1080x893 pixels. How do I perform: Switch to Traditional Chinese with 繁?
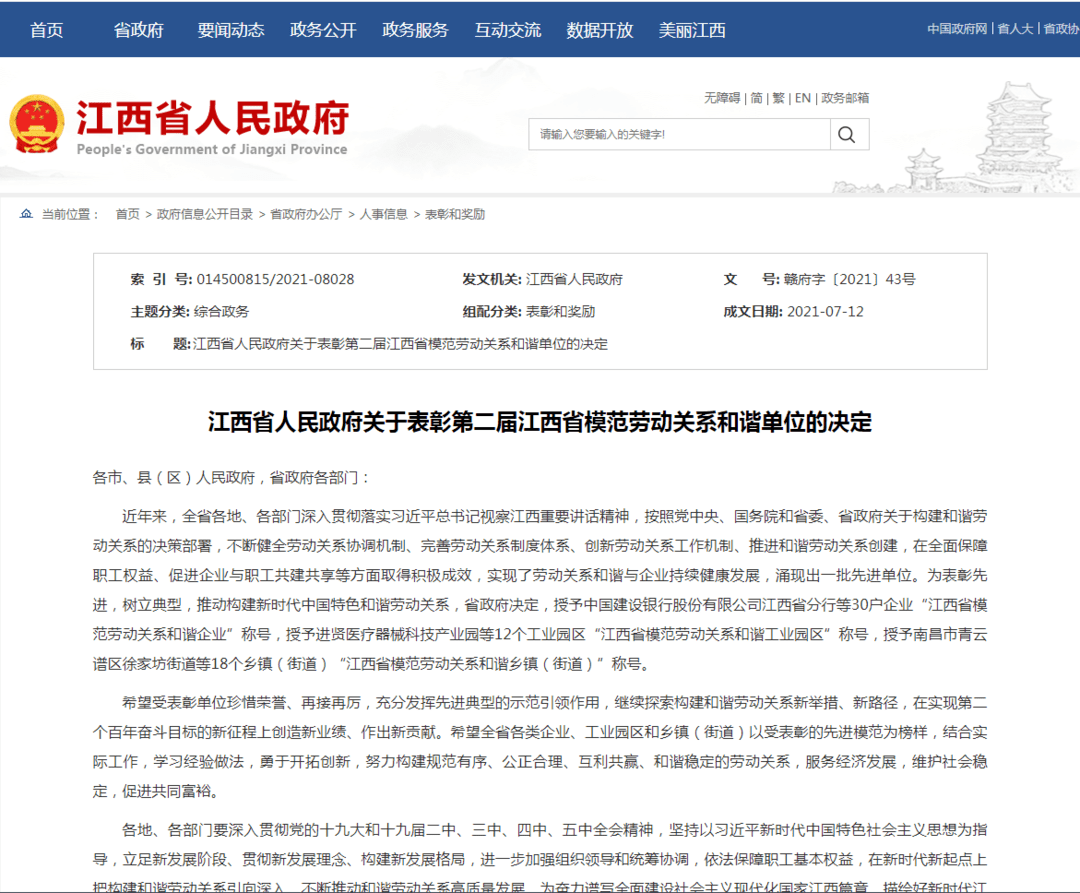pyautogui.click(x=778, y=98)
